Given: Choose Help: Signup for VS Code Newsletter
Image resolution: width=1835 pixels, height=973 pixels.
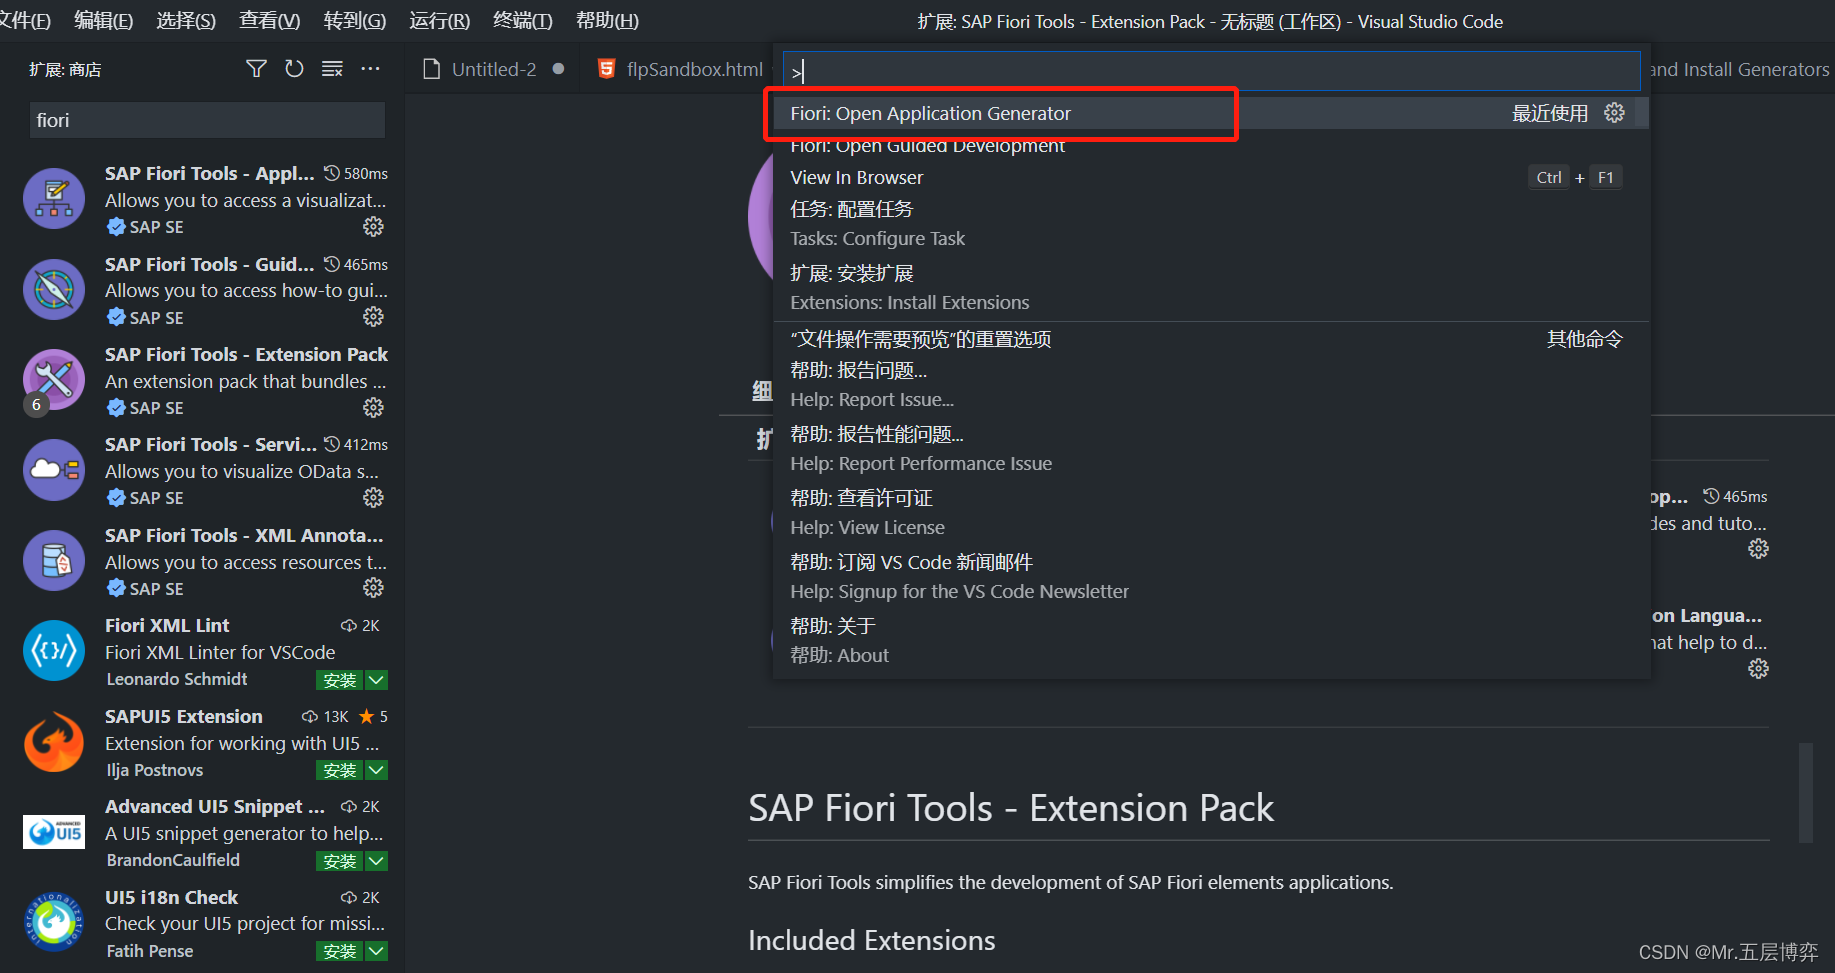Looking at the screenshot, I should 1210,577.
